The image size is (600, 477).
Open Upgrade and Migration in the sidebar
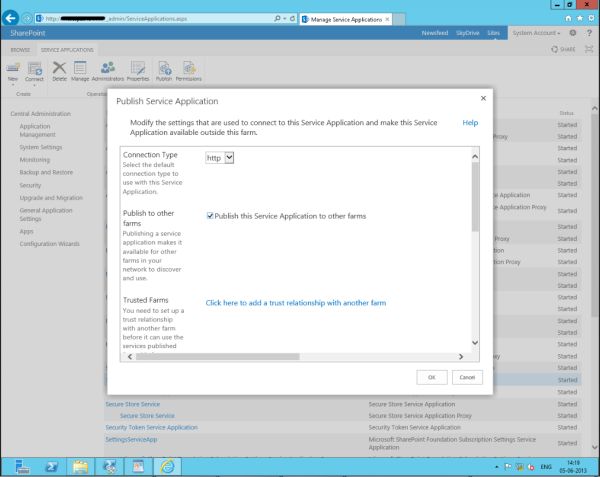click(x=51, y=198)
